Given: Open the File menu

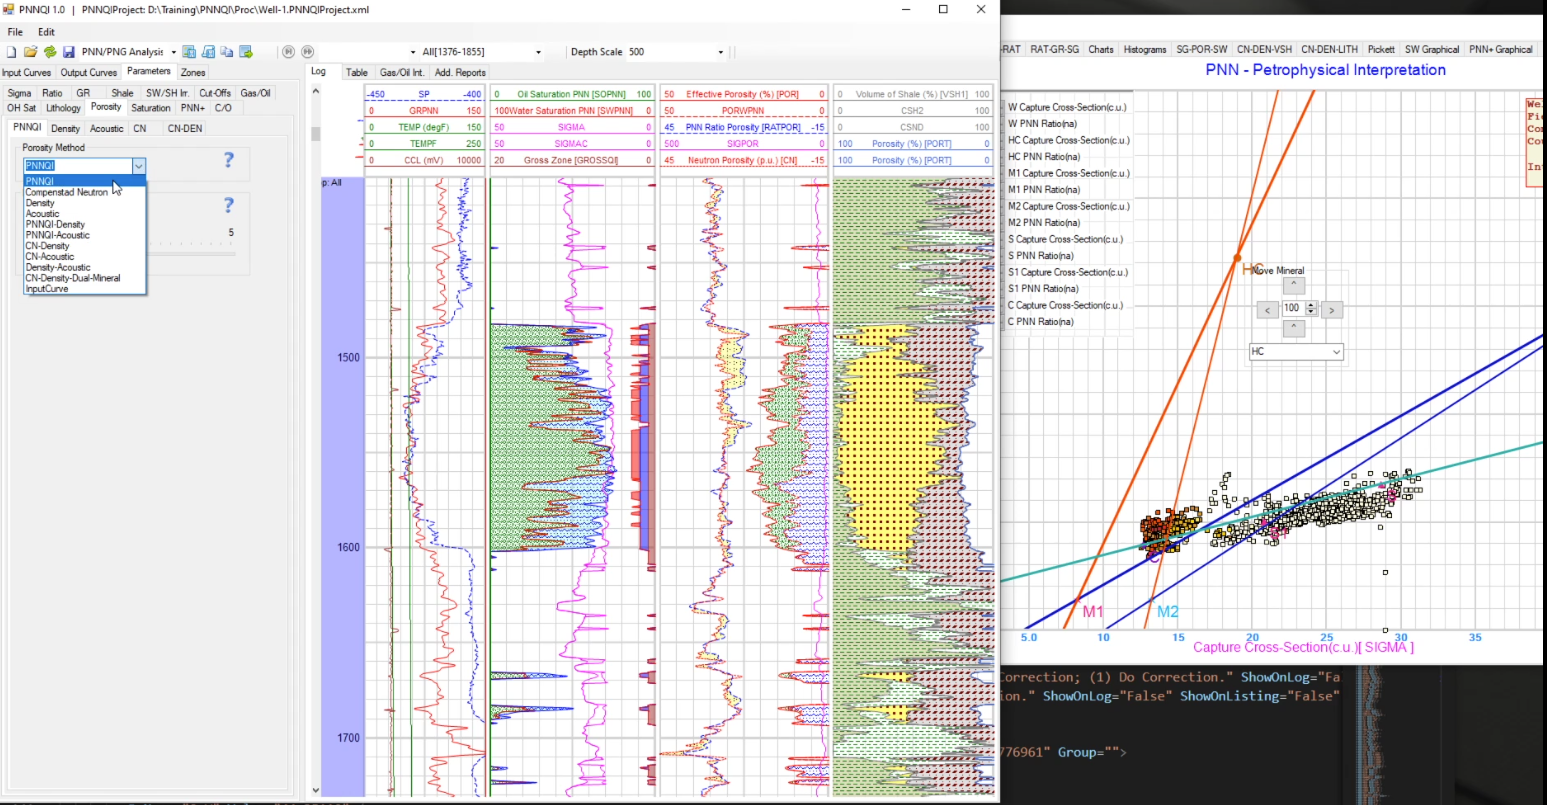Looking at the screenshot, I should (15, 32).
